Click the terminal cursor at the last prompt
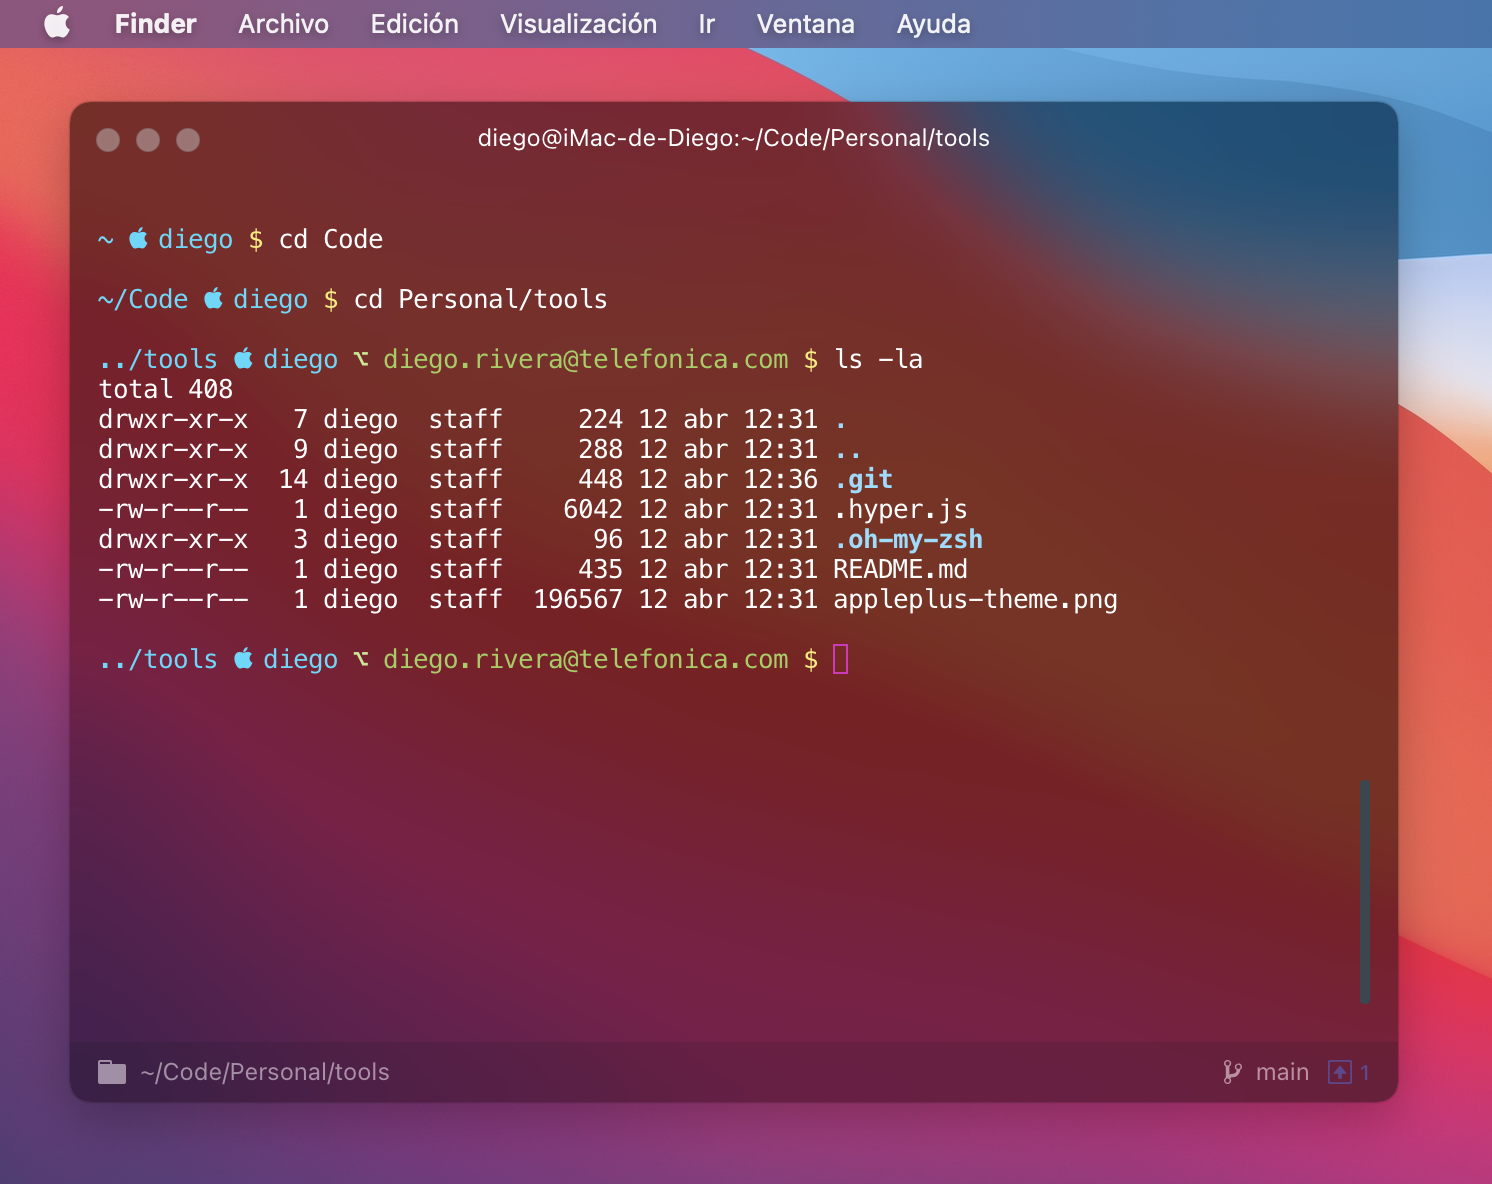This screenshot has height=1184, width=1492. 840,659
